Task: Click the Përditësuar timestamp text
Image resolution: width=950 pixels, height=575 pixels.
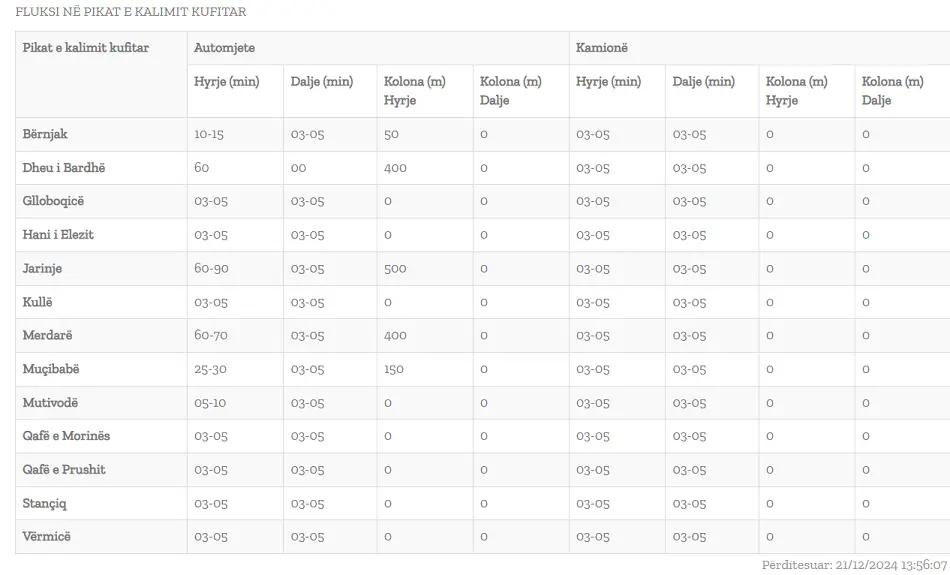Action: pos(854,565)
